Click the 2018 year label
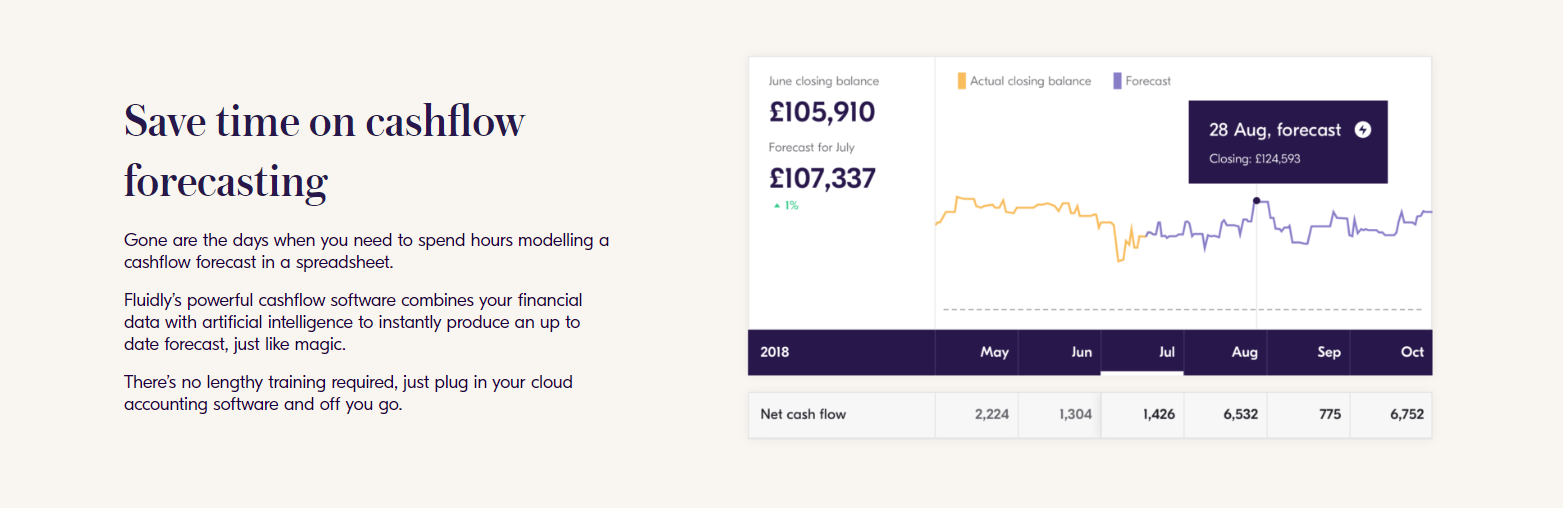The image size is (1563, 508). pos(775,352)
